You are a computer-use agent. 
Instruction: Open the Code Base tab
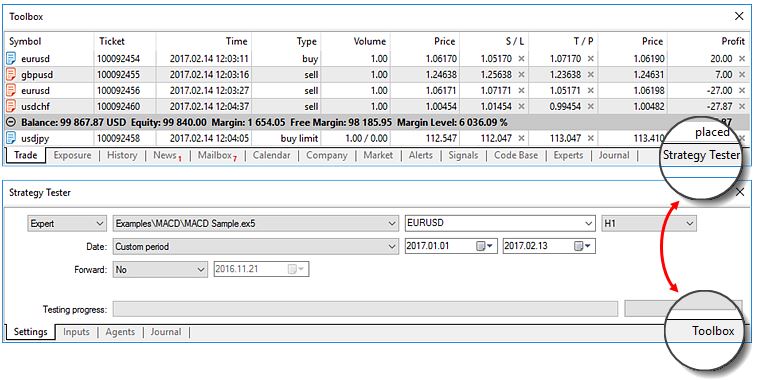coord(516,155)
